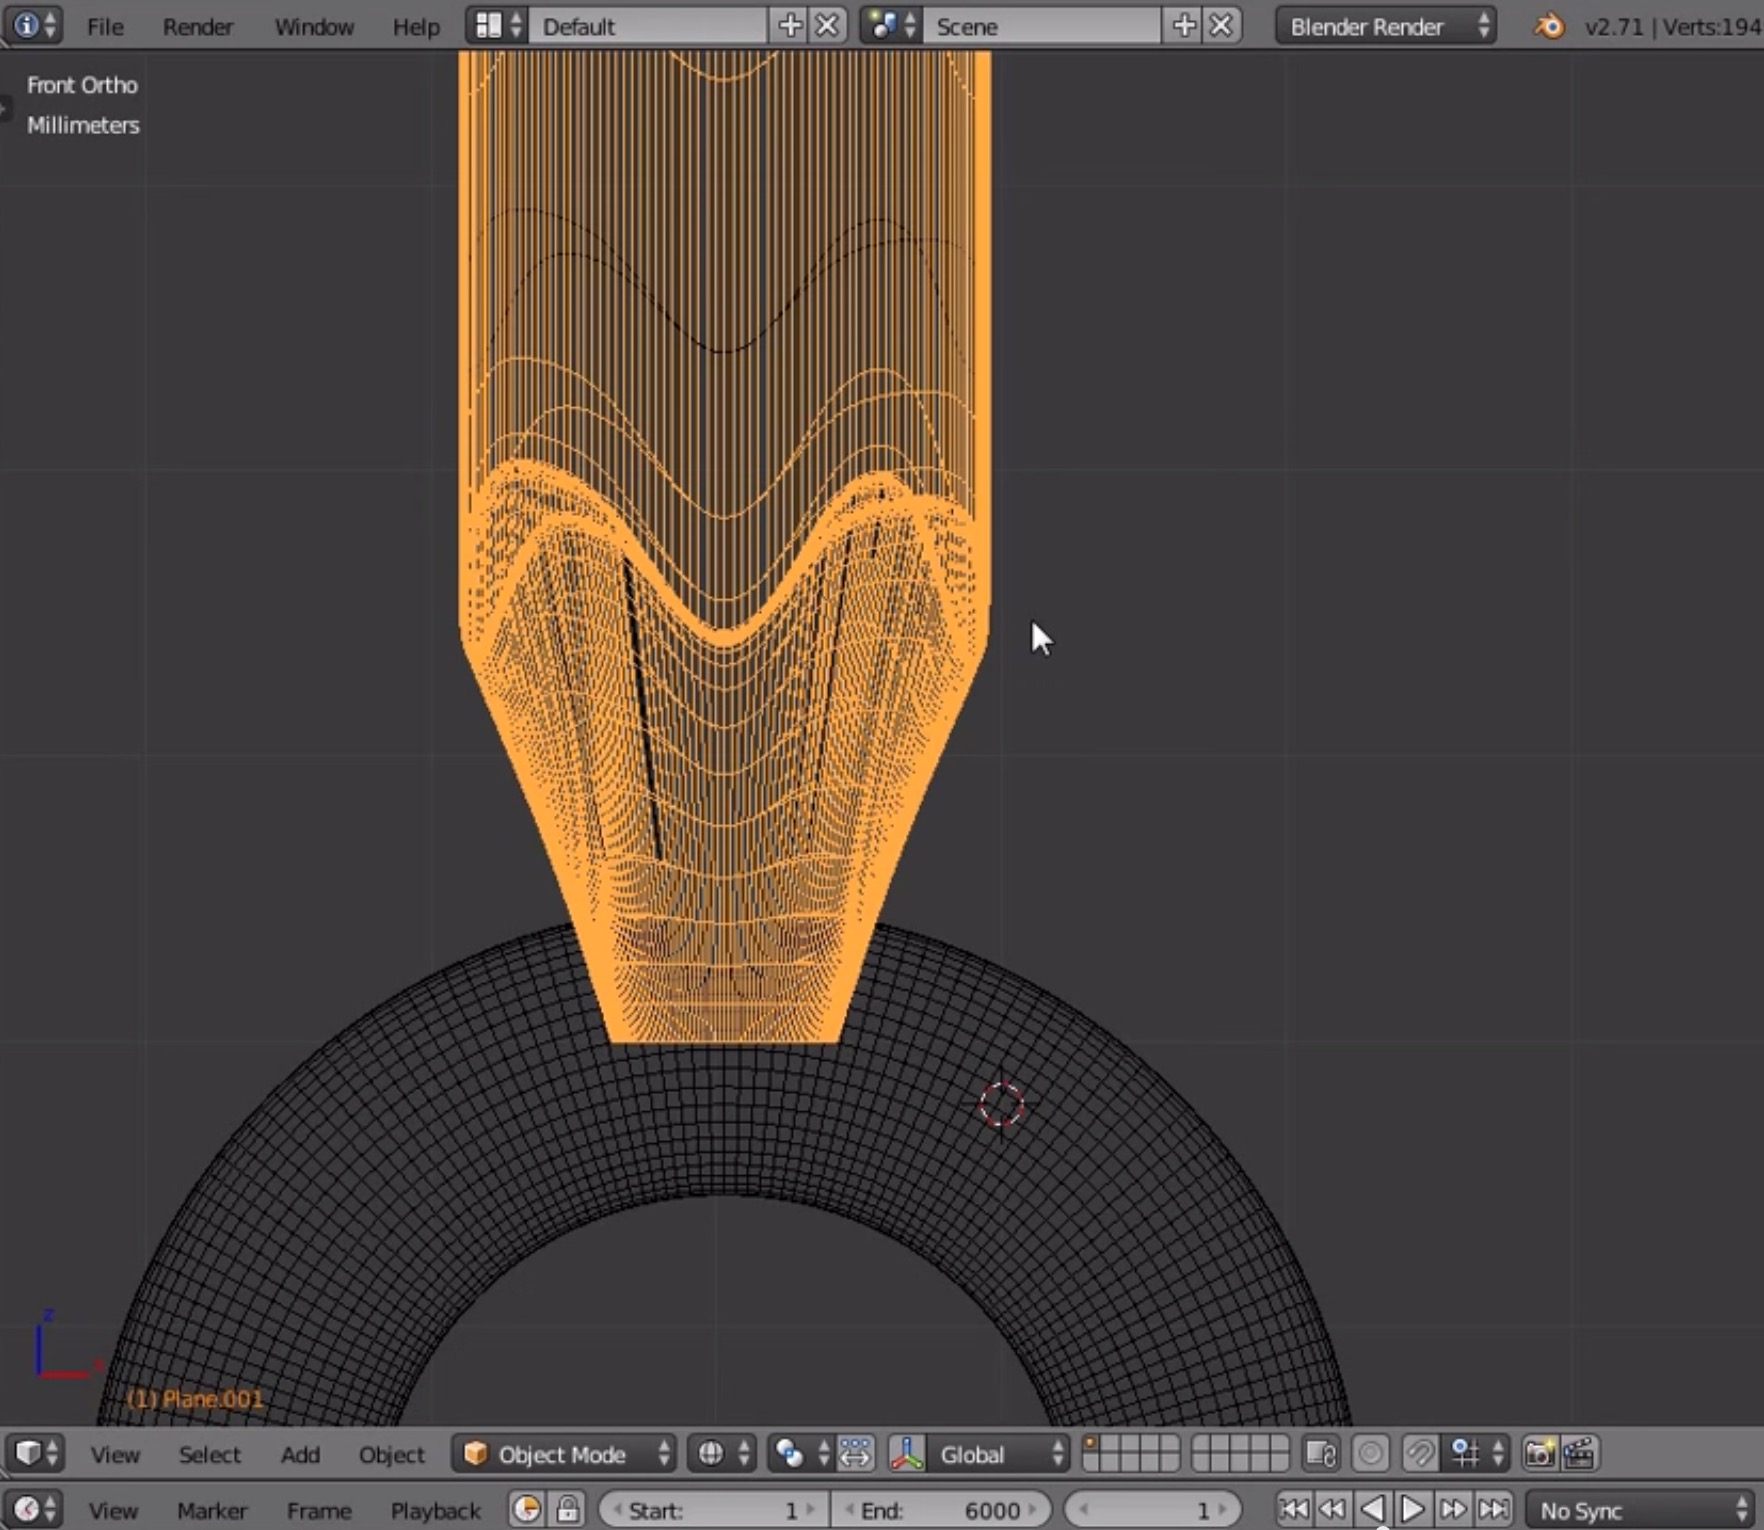This screenshot has width=1764, height=1530.
Task: Expand the Blender Render engine dropdown
Action: click(1385, 27)
